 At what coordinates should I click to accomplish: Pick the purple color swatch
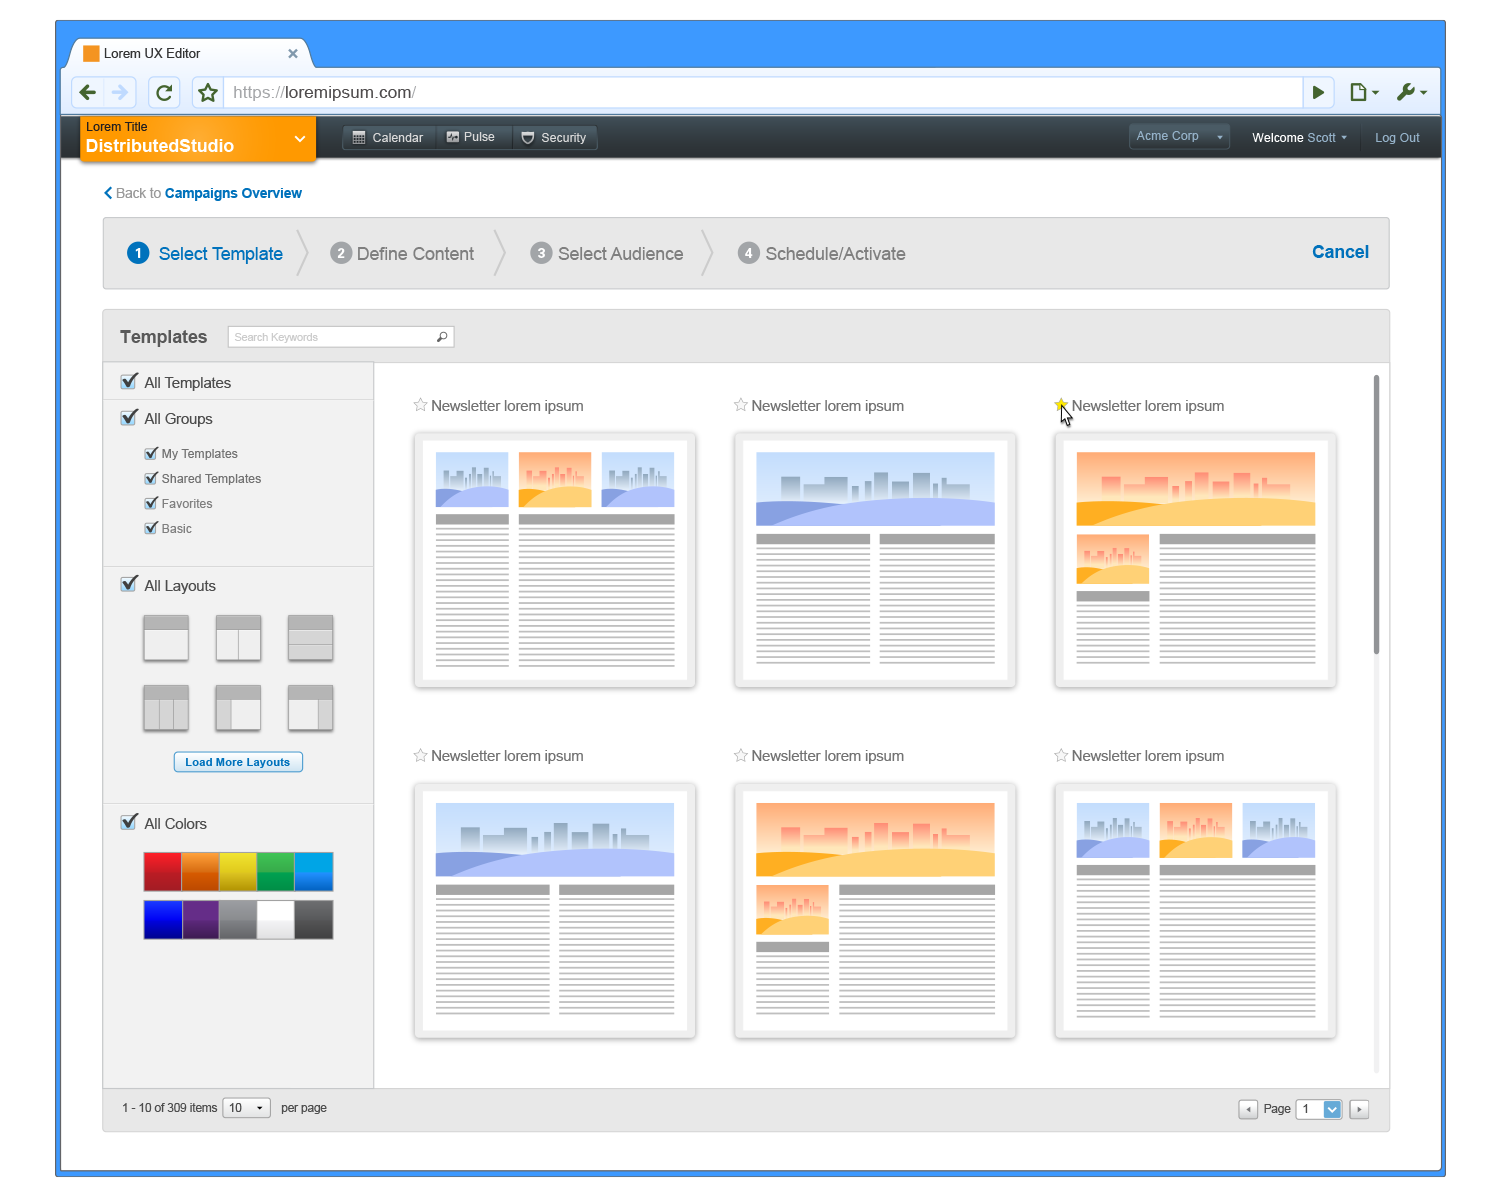click(x=201, y=920)
